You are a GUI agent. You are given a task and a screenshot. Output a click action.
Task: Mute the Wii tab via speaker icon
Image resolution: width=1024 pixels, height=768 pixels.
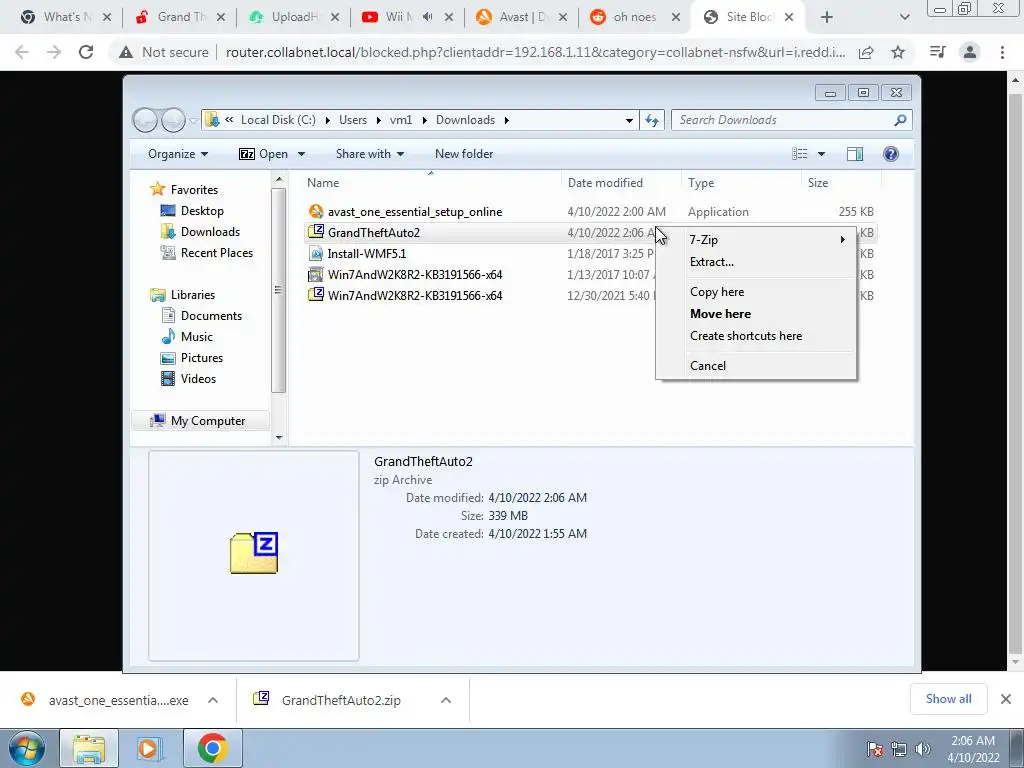pos(428,17)
